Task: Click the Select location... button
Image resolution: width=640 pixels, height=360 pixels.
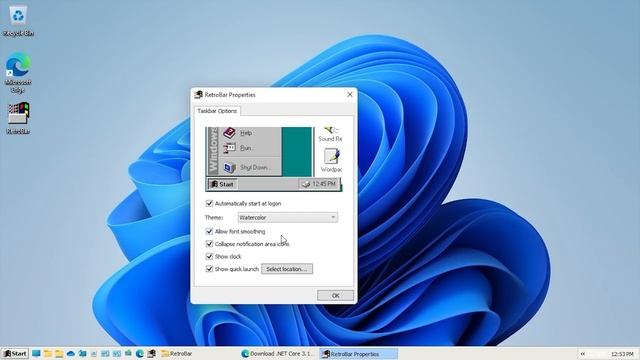Action: coord(287,269)
